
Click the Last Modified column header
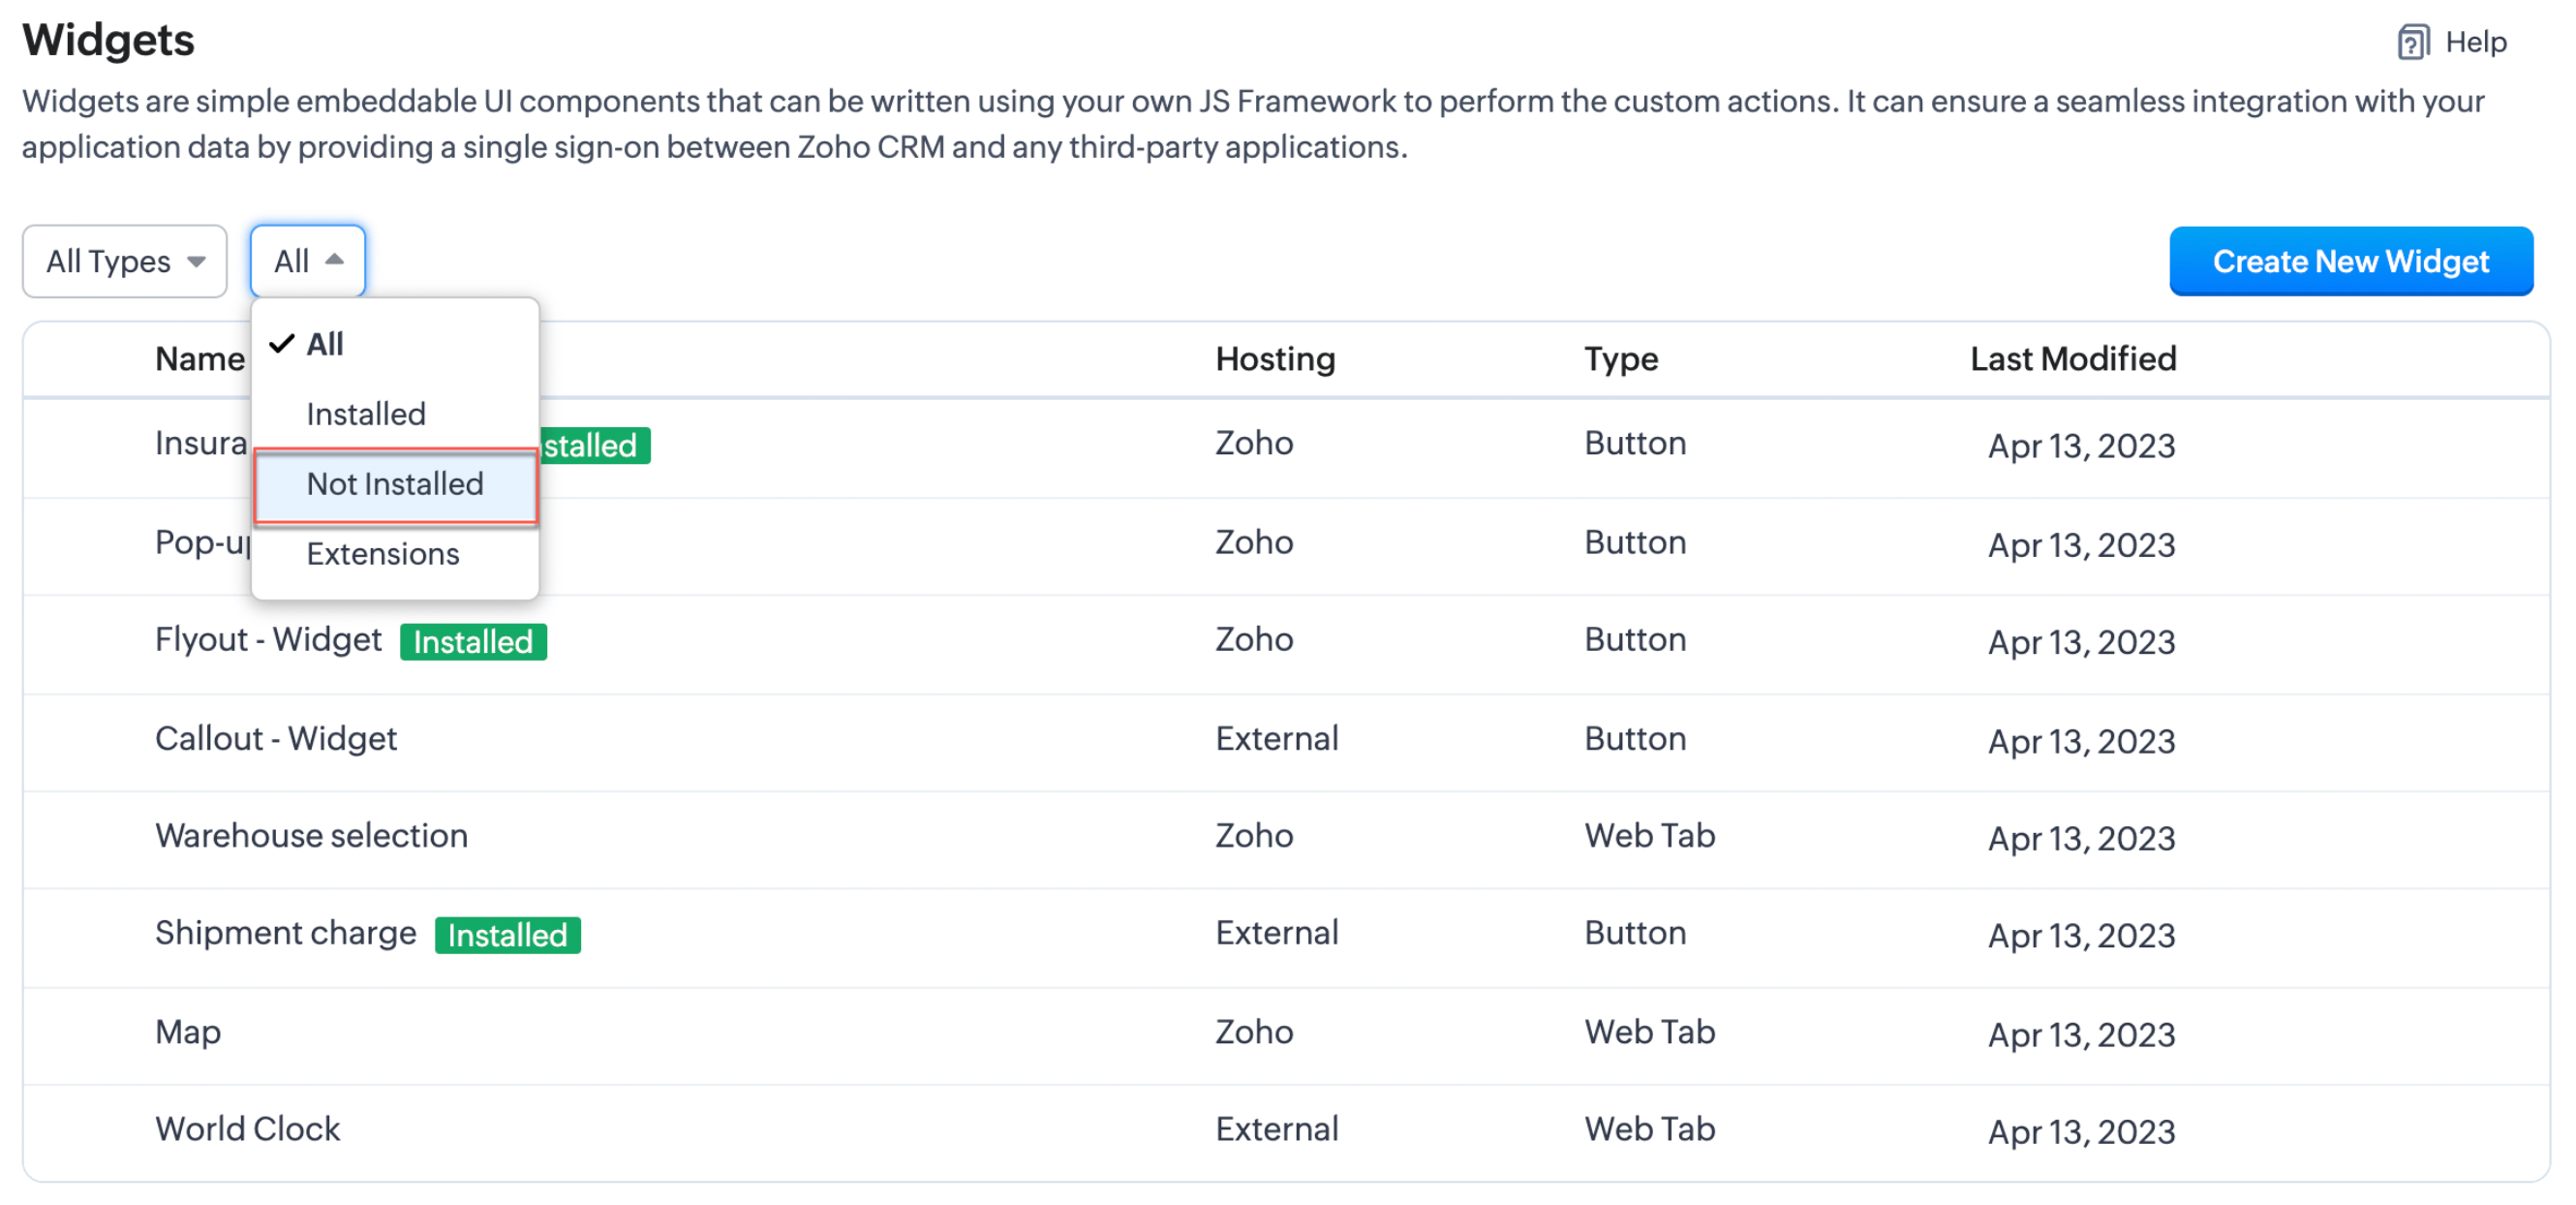[2072, 359]
